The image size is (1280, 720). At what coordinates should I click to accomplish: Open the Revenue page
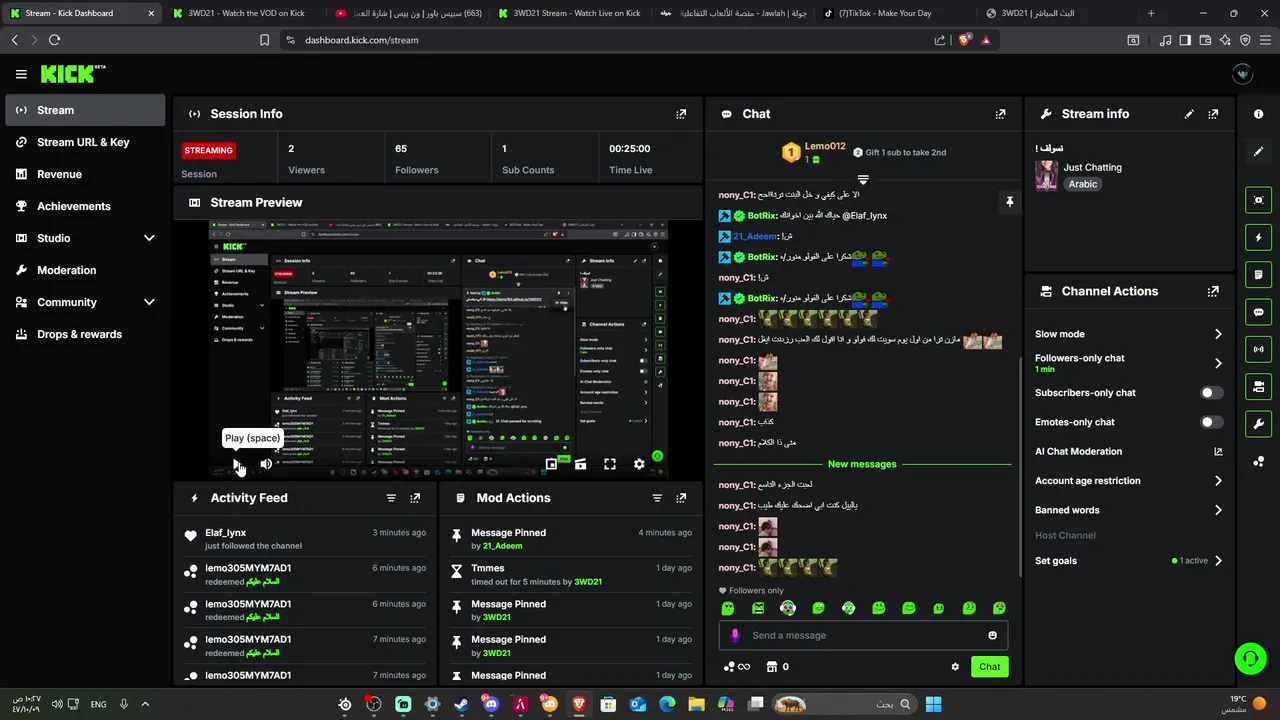(85, 174)
